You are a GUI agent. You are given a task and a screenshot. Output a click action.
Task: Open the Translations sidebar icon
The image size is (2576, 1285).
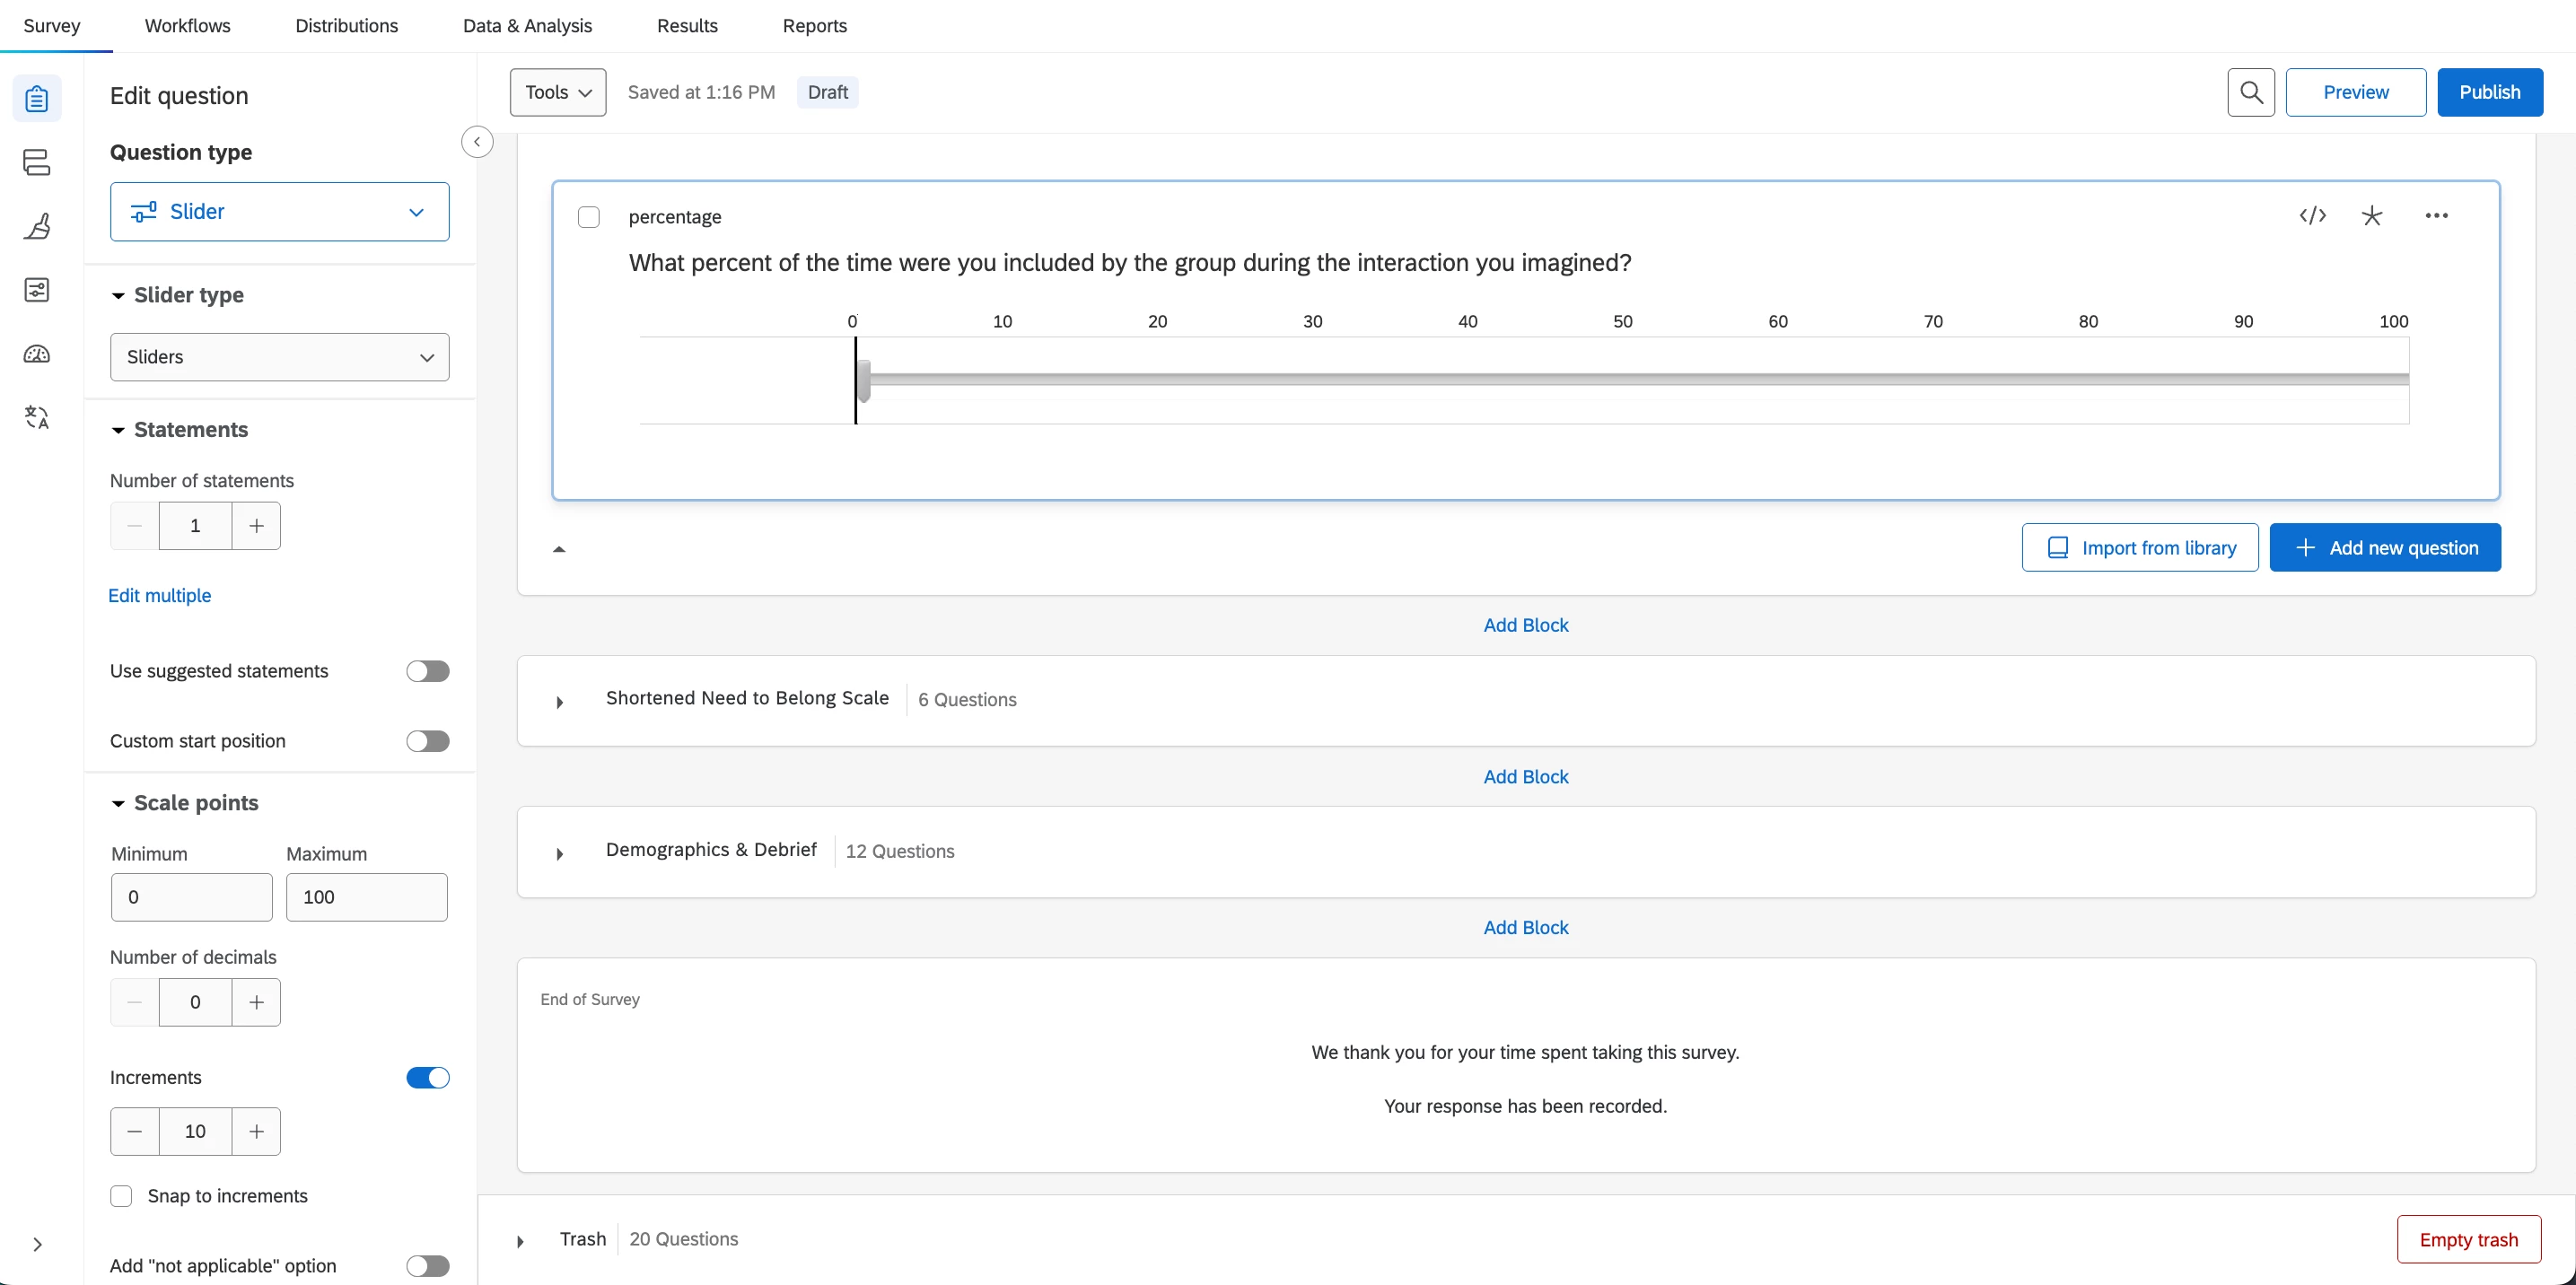click(37, 417)
